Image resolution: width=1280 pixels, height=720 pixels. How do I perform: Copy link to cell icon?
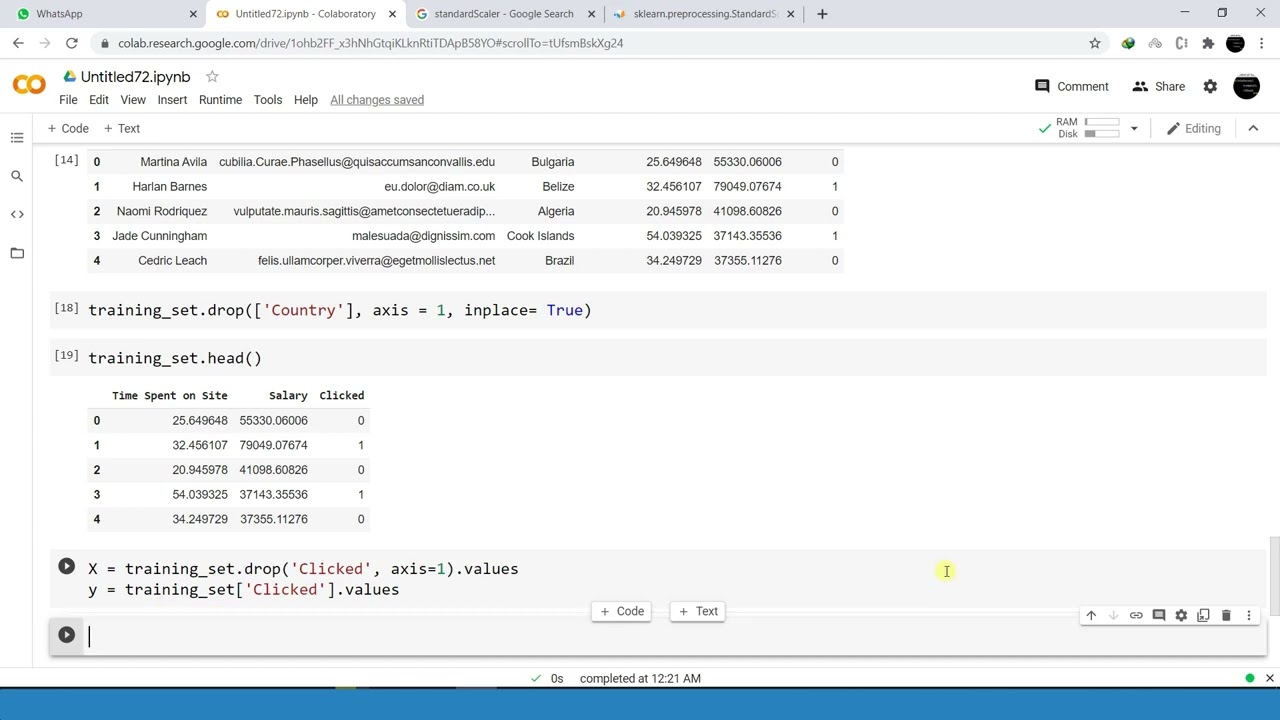pyautogui.click(x=1136, y=615)
